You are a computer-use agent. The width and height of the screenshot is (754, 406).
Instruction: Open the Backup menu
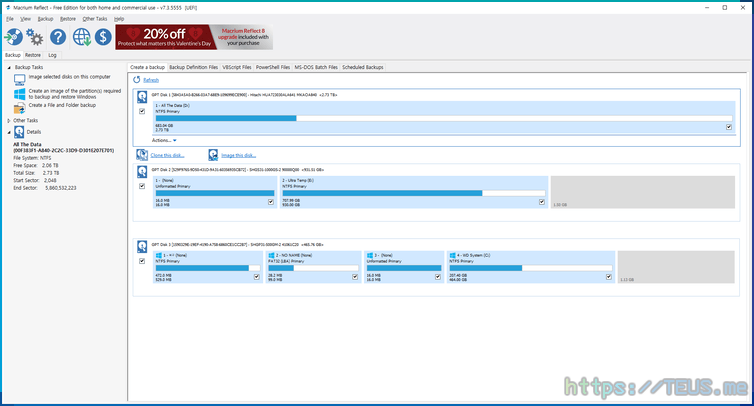coord(45,19)
